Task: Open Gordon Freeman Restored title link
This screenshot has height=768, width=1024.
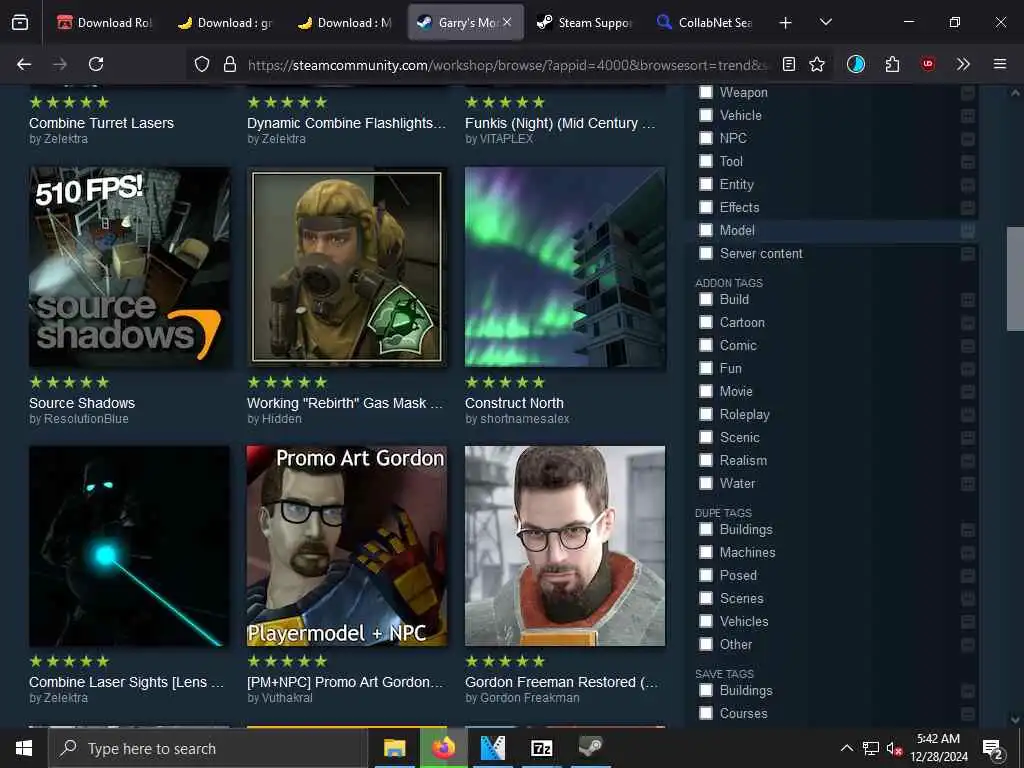Action: [562, 682]
